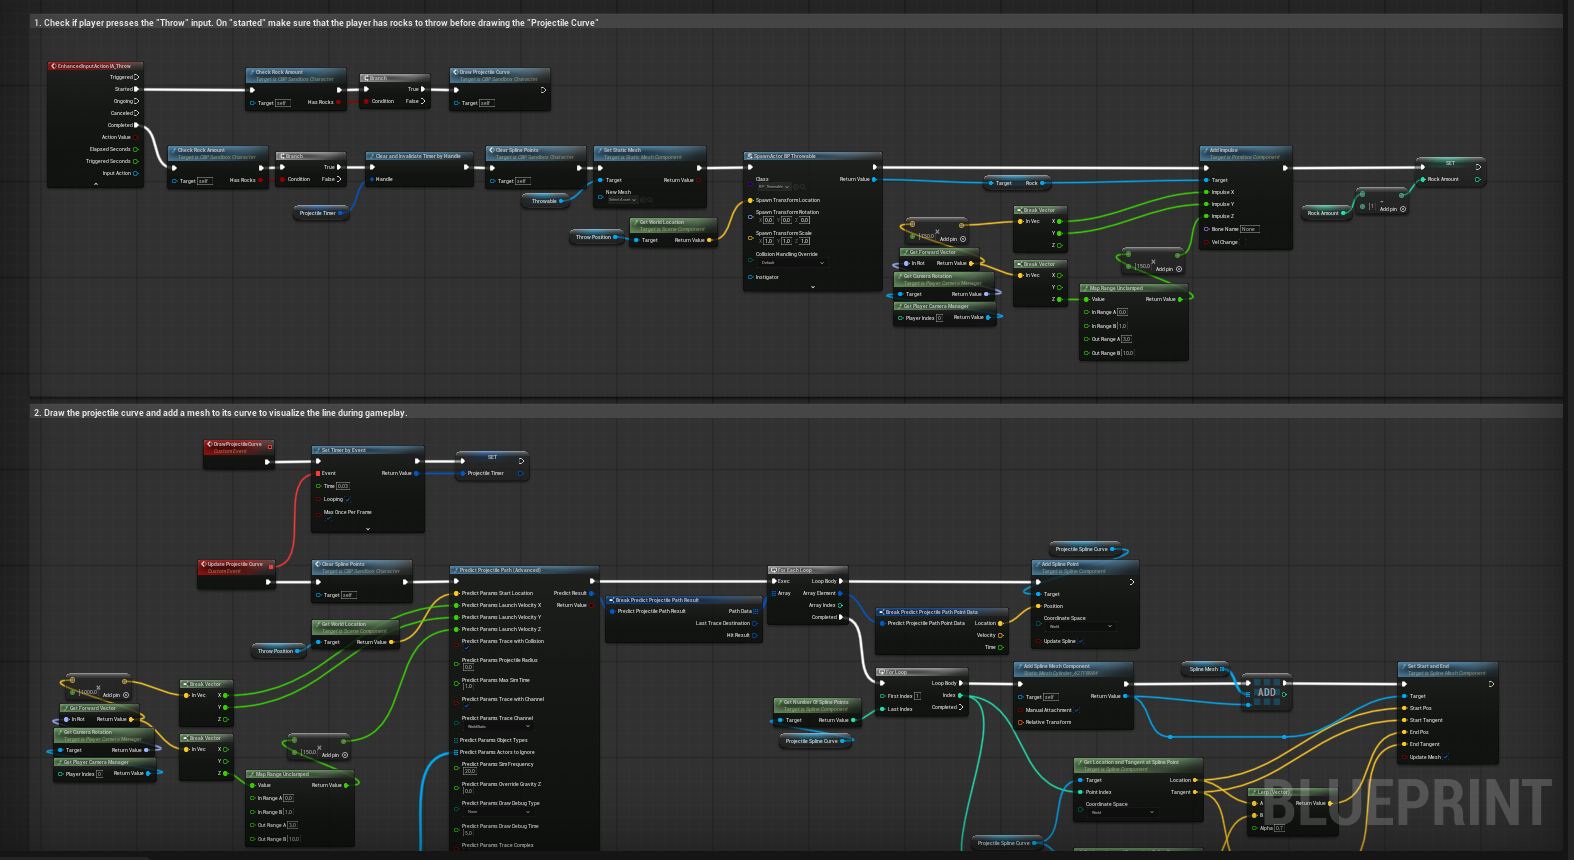Click the Impulse X input pin on Add Impulse
The height and width of the screenshot is (860, 1574).
click(x=1206, y=192)
